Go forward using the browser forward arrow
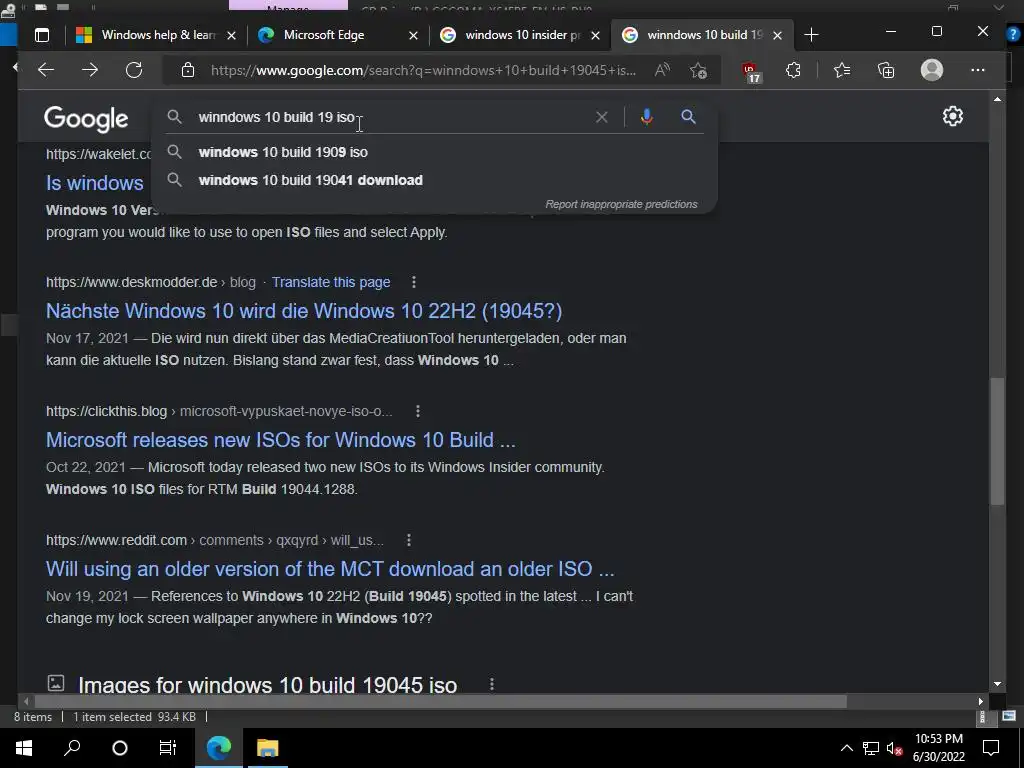 90,70
